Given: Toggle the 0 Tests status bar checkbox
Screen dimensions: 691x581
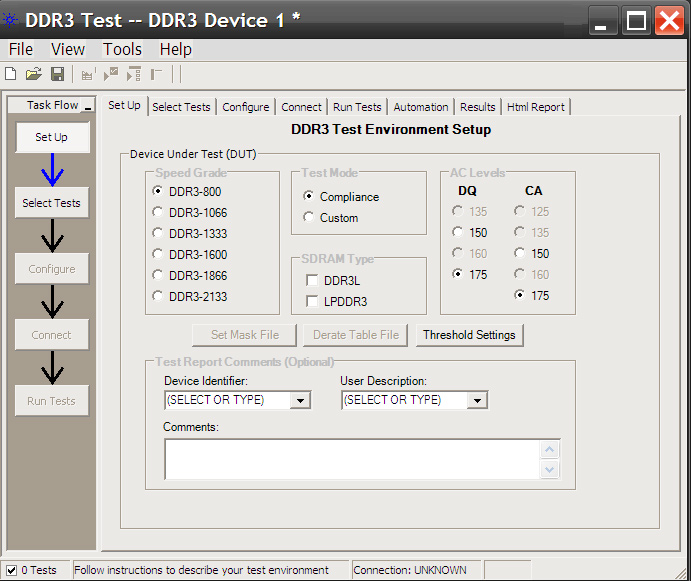Looking at the screenshot, I should click(x=12, y=570).
